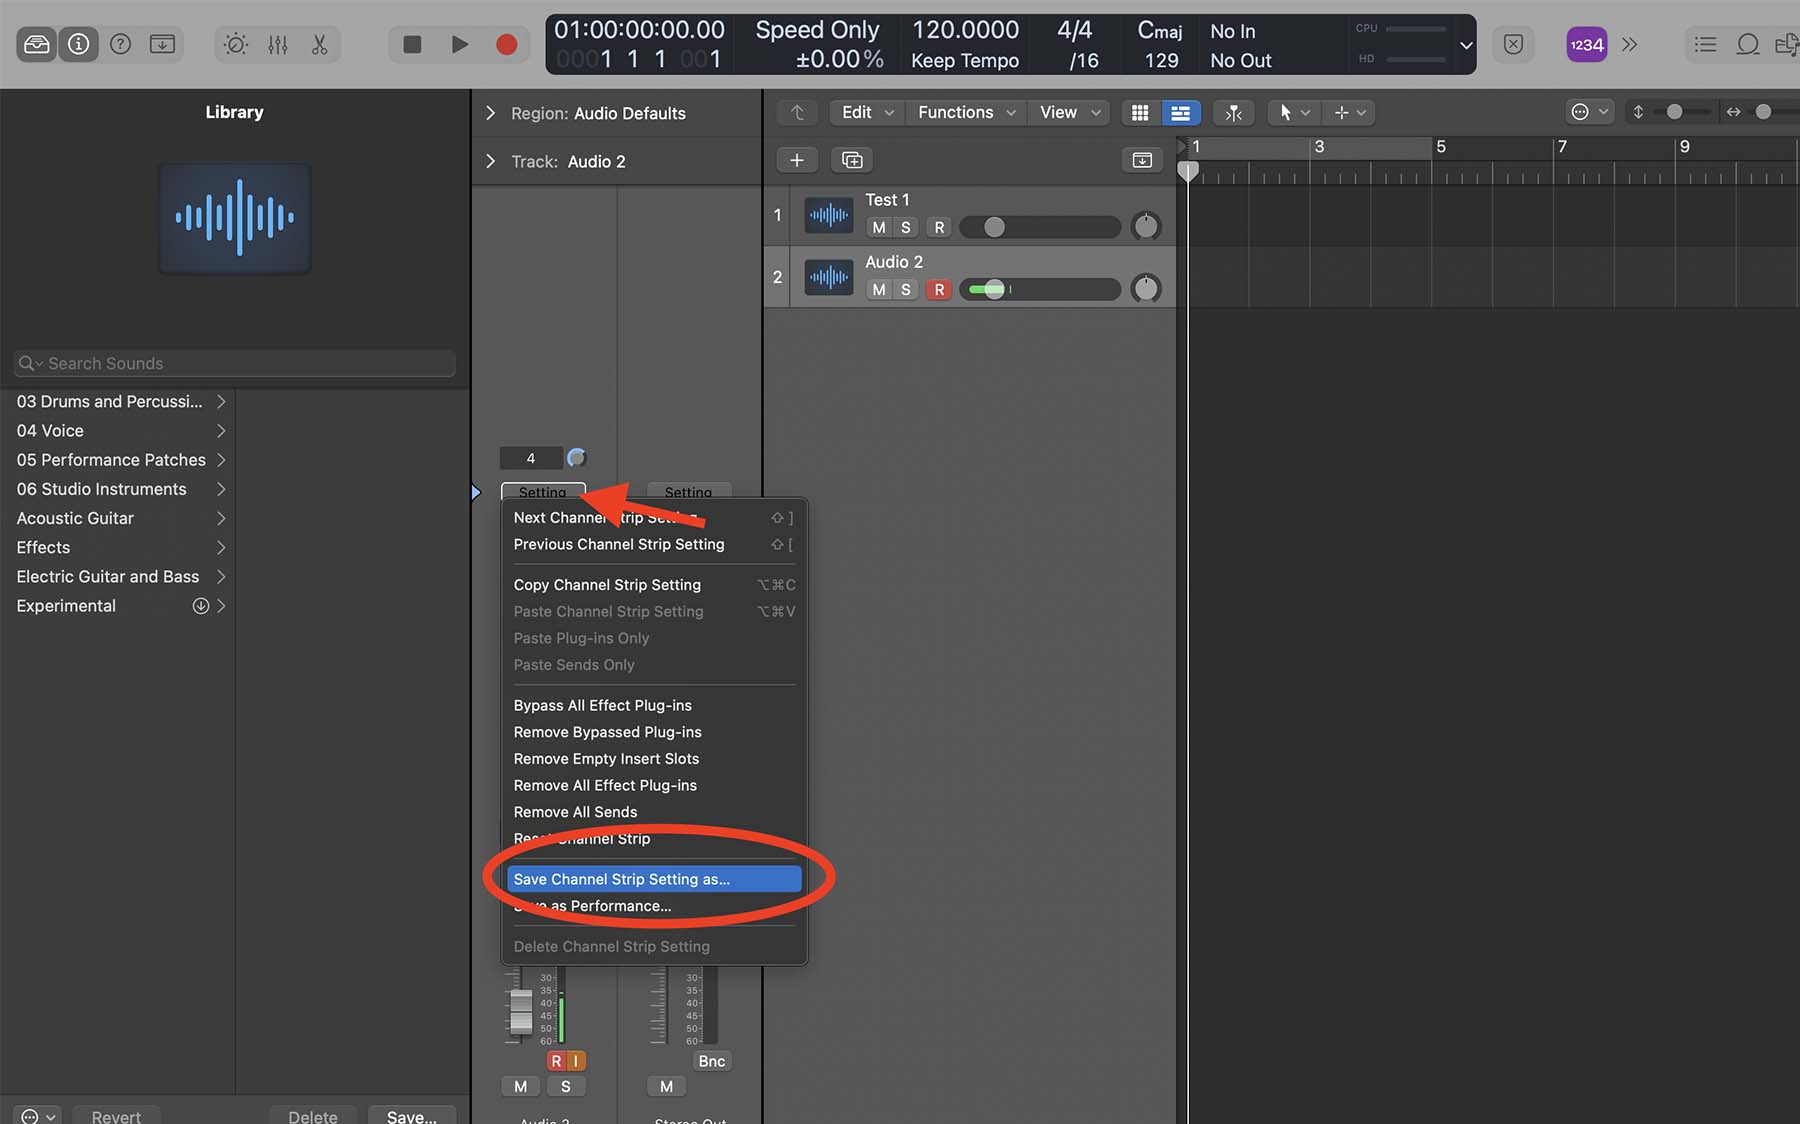
Task: Select the Audio 2 track waveform icon
Action: click(829, 277)
